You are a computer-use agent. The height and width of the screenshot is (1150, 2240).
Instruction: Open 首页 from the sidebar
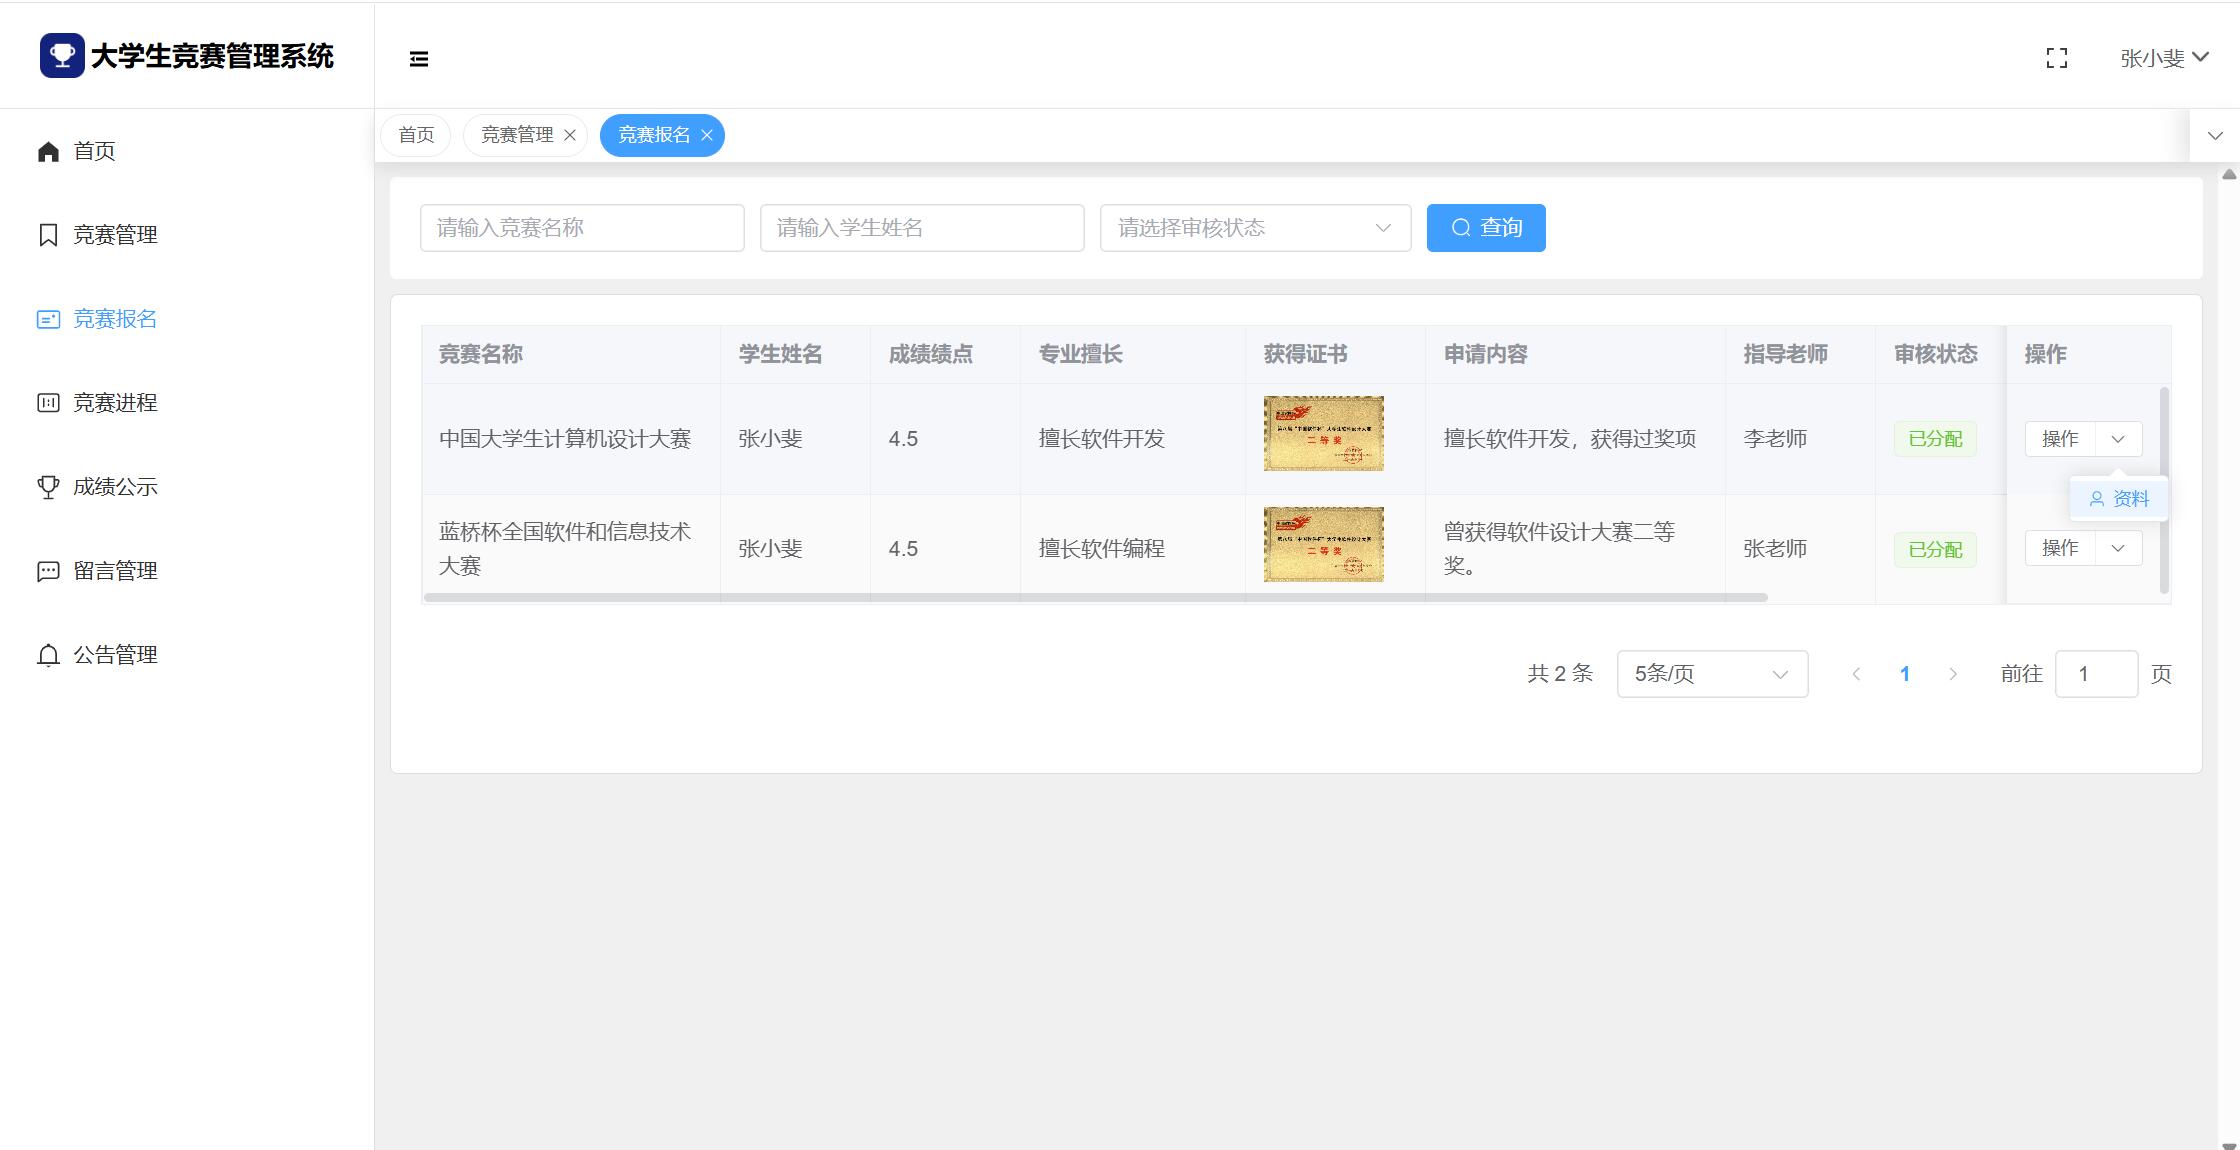pos(94,151)
